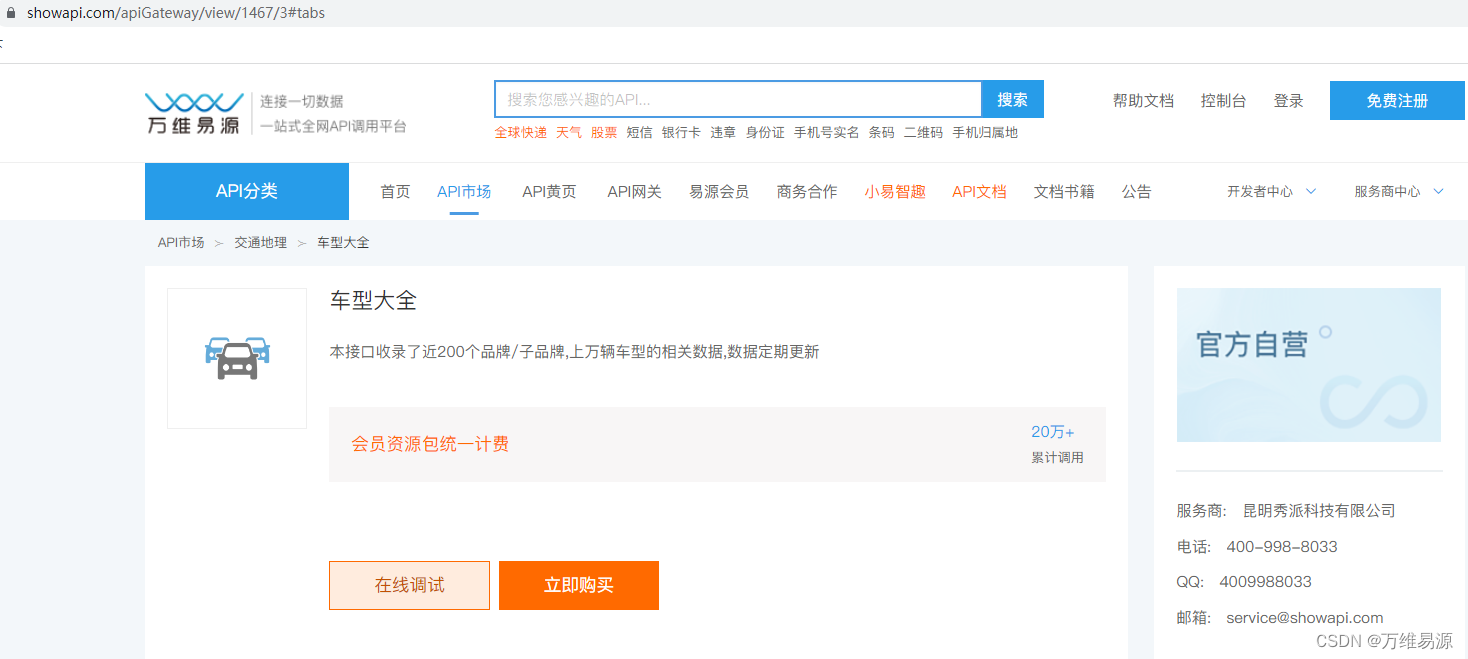Image resolution: width=1468 pixels, height=659 pixels.
Task: Click the 立即购买 buy now button
Action: pyautogui.click(x=579, y=585)
